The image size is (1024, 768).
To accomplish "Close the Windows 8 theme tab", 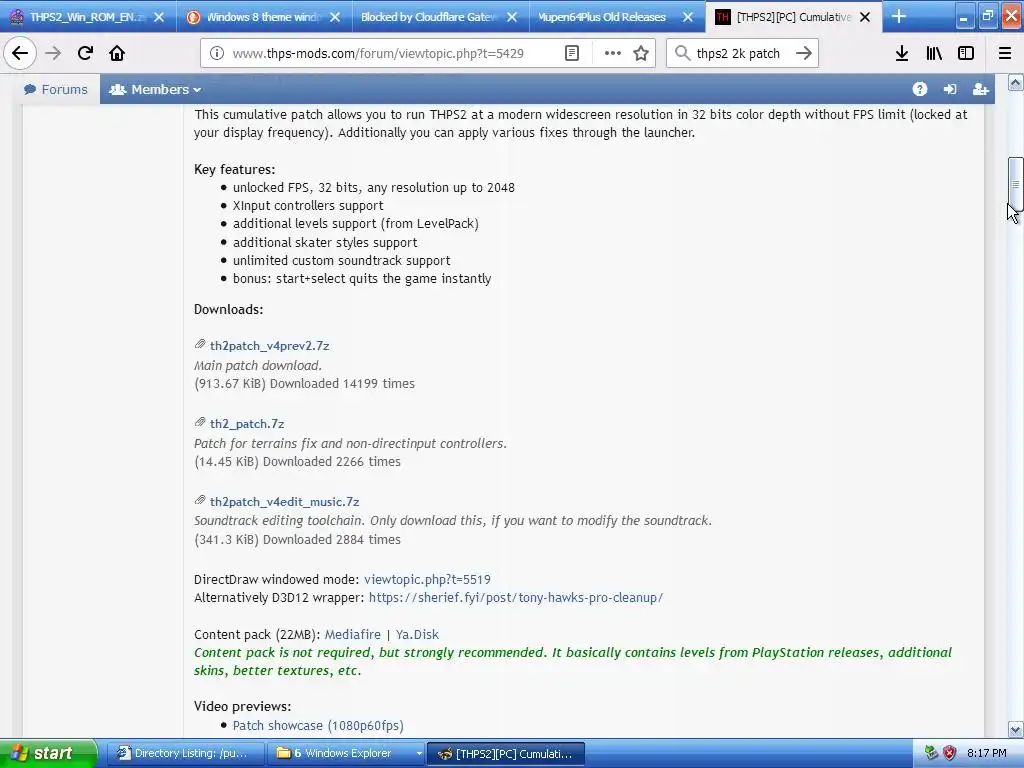I will (x=335, y=17).
